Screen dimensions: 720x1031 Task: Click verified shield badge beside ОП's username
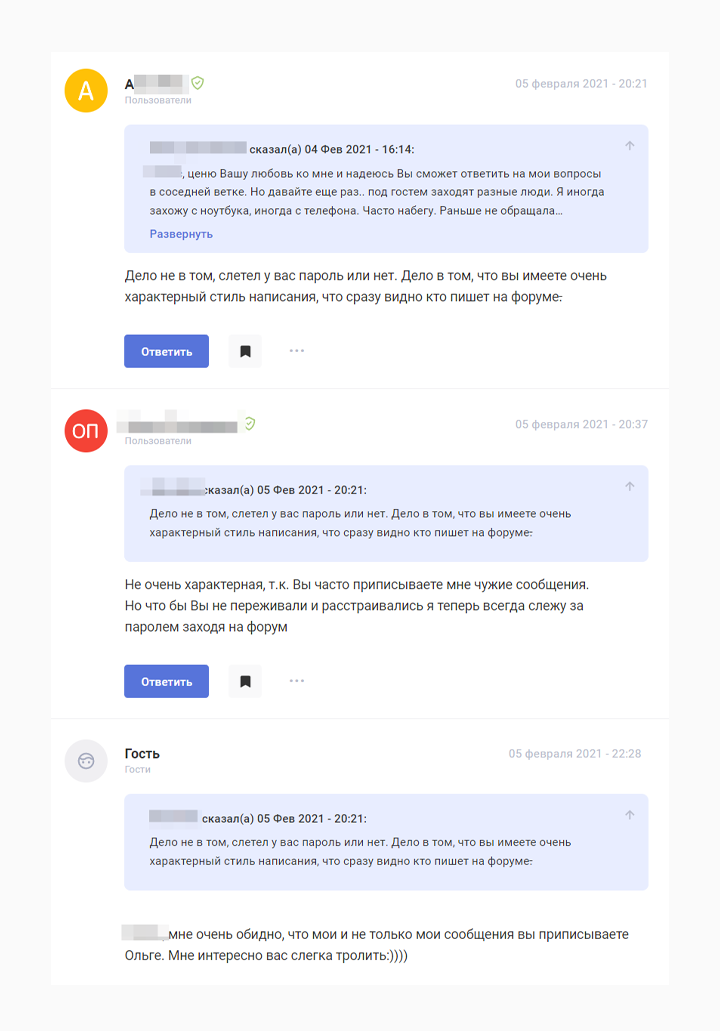tap(249, 424)
